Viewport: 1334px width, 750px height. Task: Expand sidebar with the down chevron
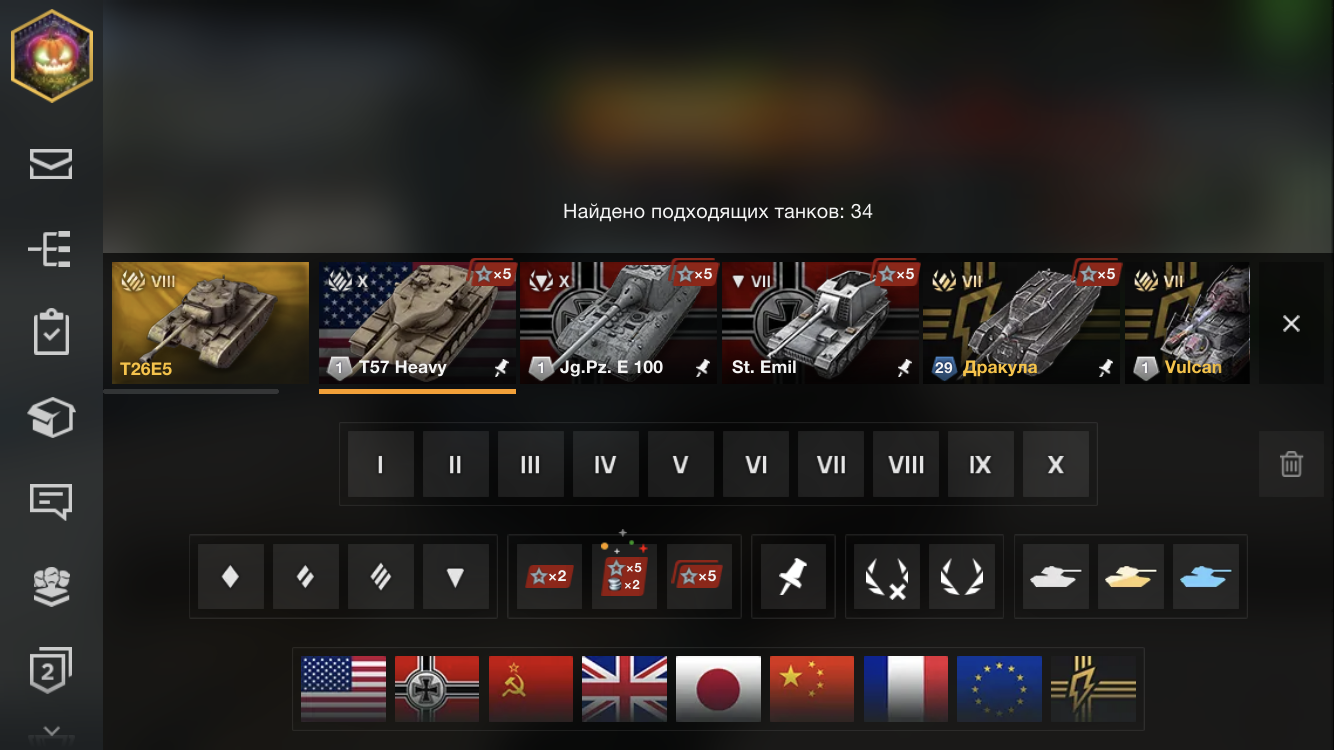tap(51, 732)
